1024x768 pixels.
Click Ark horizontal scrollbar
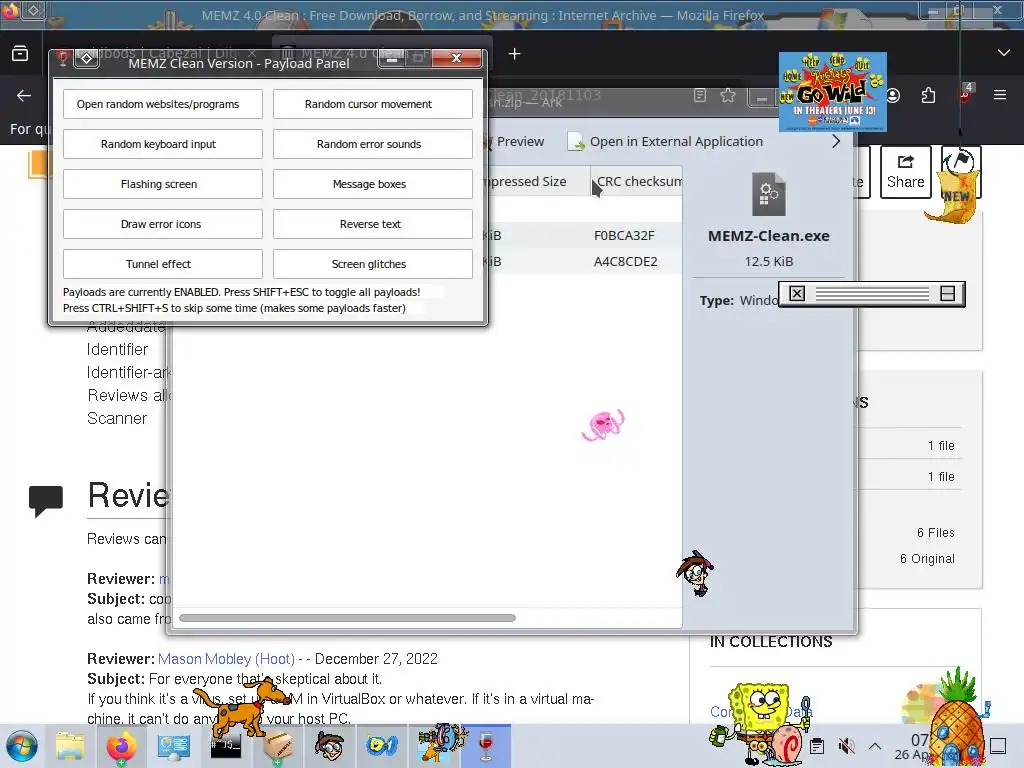click(x=347, y=618)
